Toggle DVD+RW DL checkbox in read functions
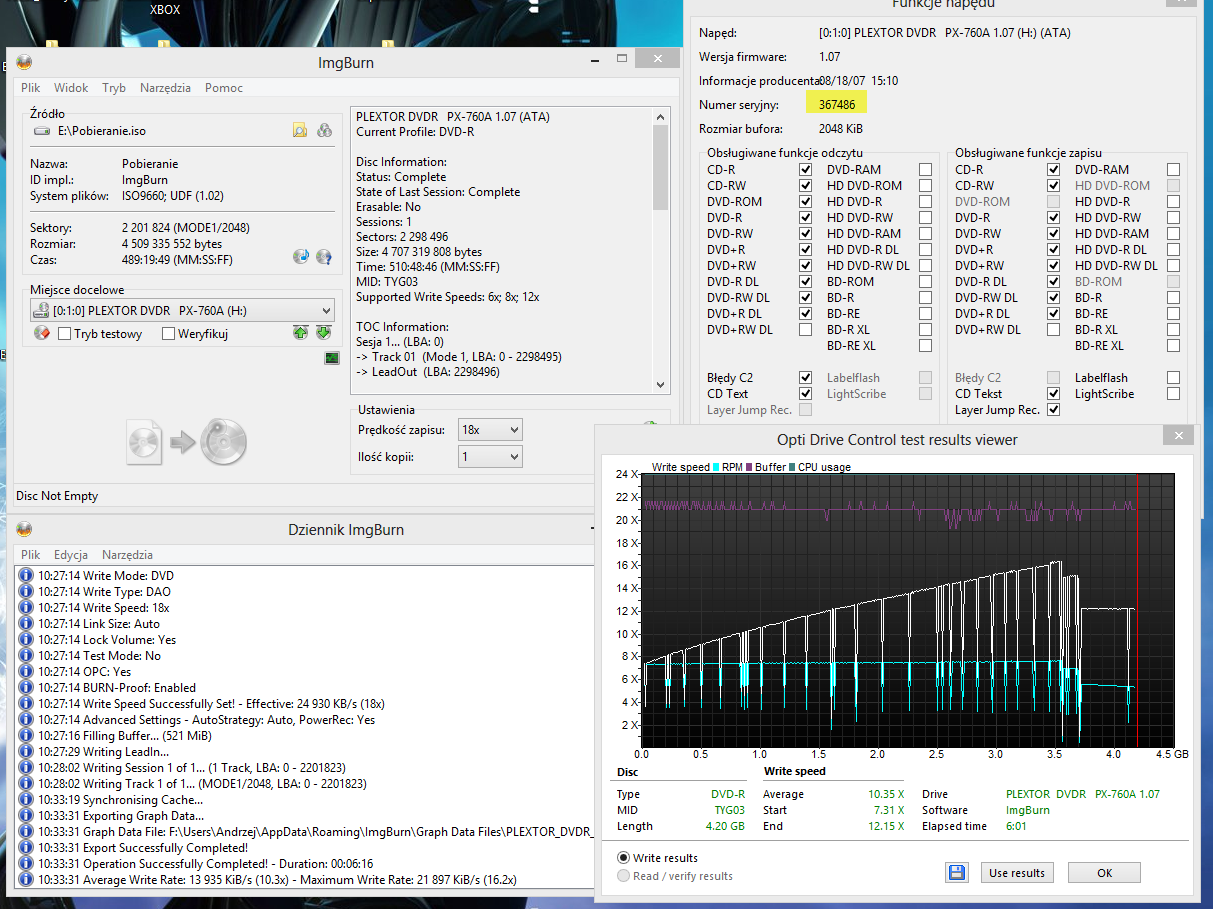This screenshot has height=909, width=1213. (x=806, y=330)
